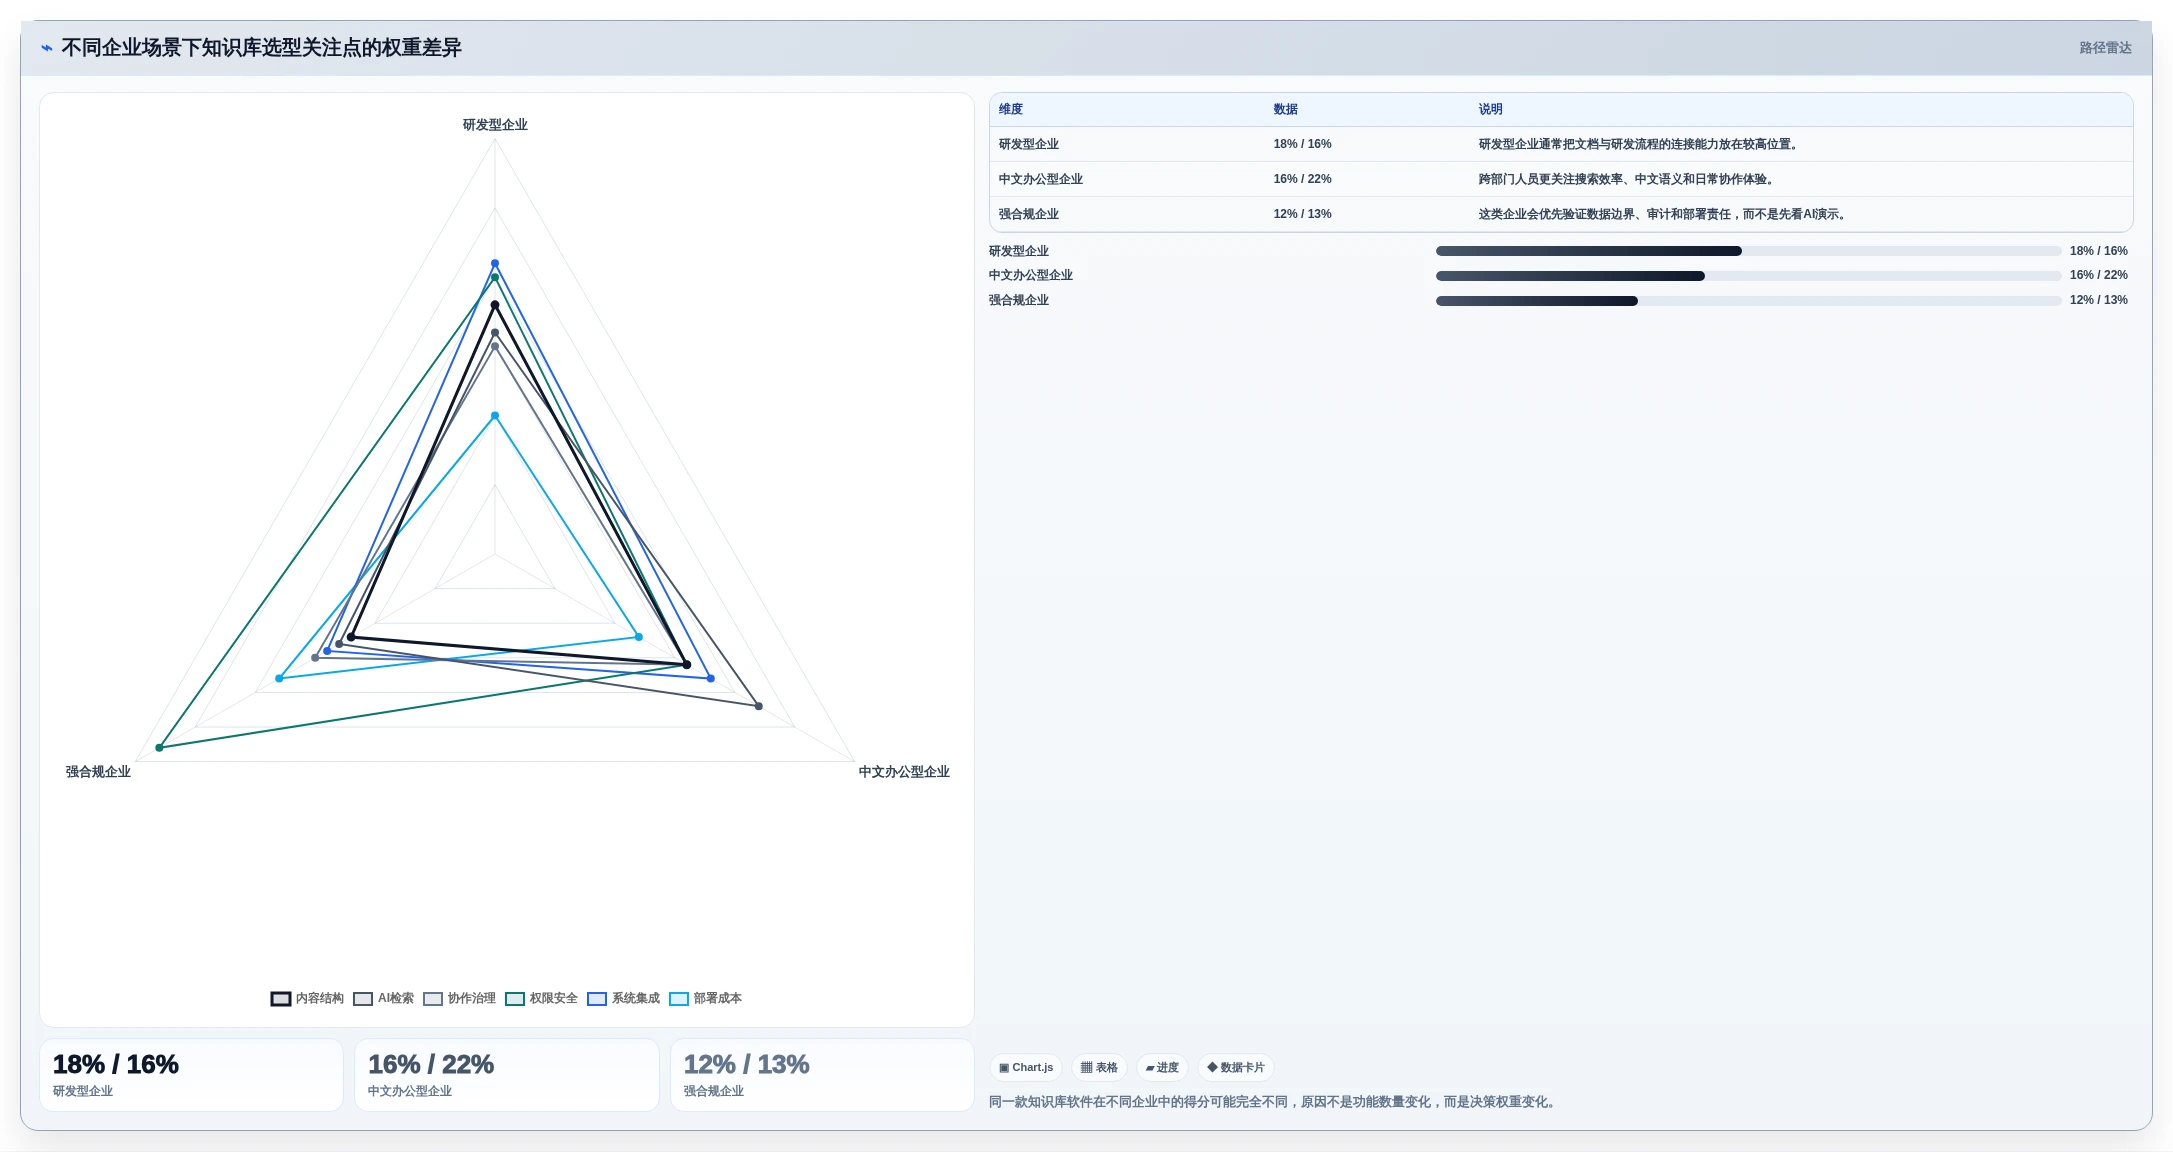Click the outermost grey point on 中文办公型企业 axis
Image resolution: width=2173 pixels, height=1152 pixels.
759,706
